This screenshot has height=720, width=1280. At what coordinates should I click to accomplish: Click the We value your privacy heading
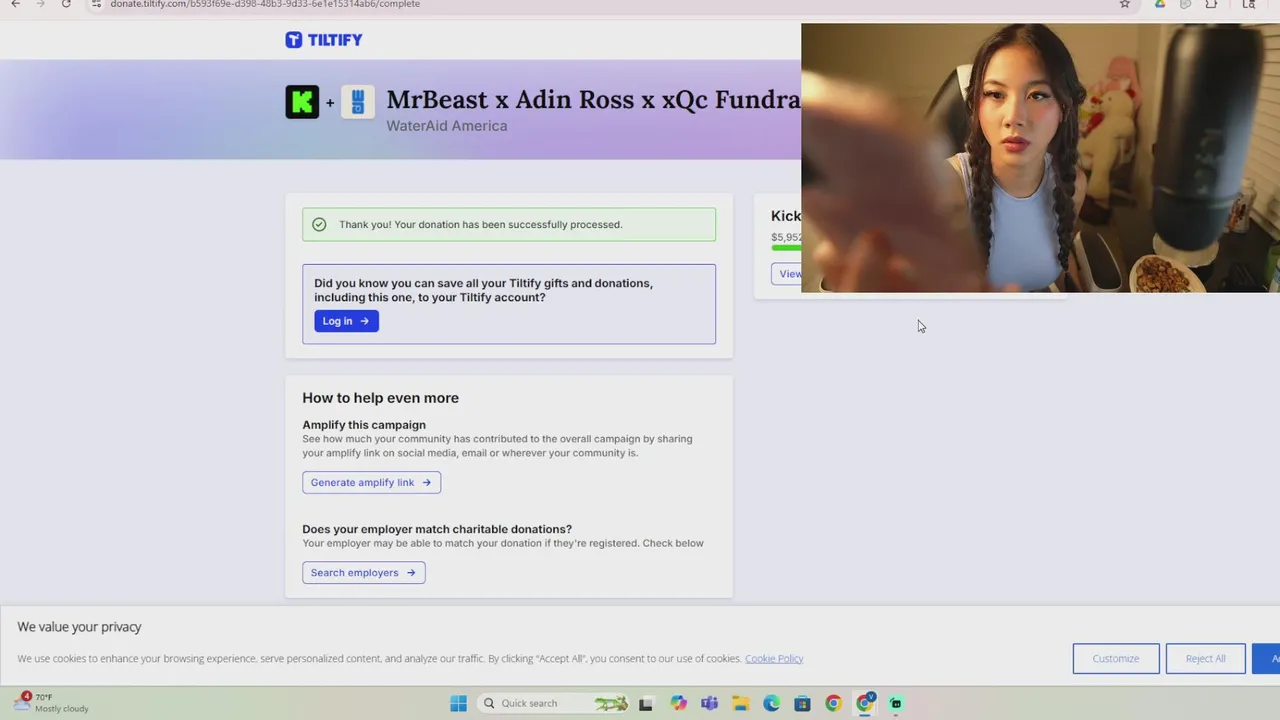79,627
